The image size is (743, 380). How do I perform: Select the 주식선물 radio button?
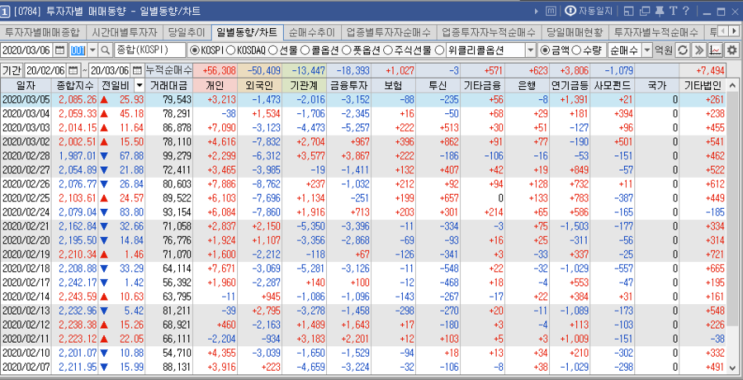pyautogui.click(x=387, y=50)
